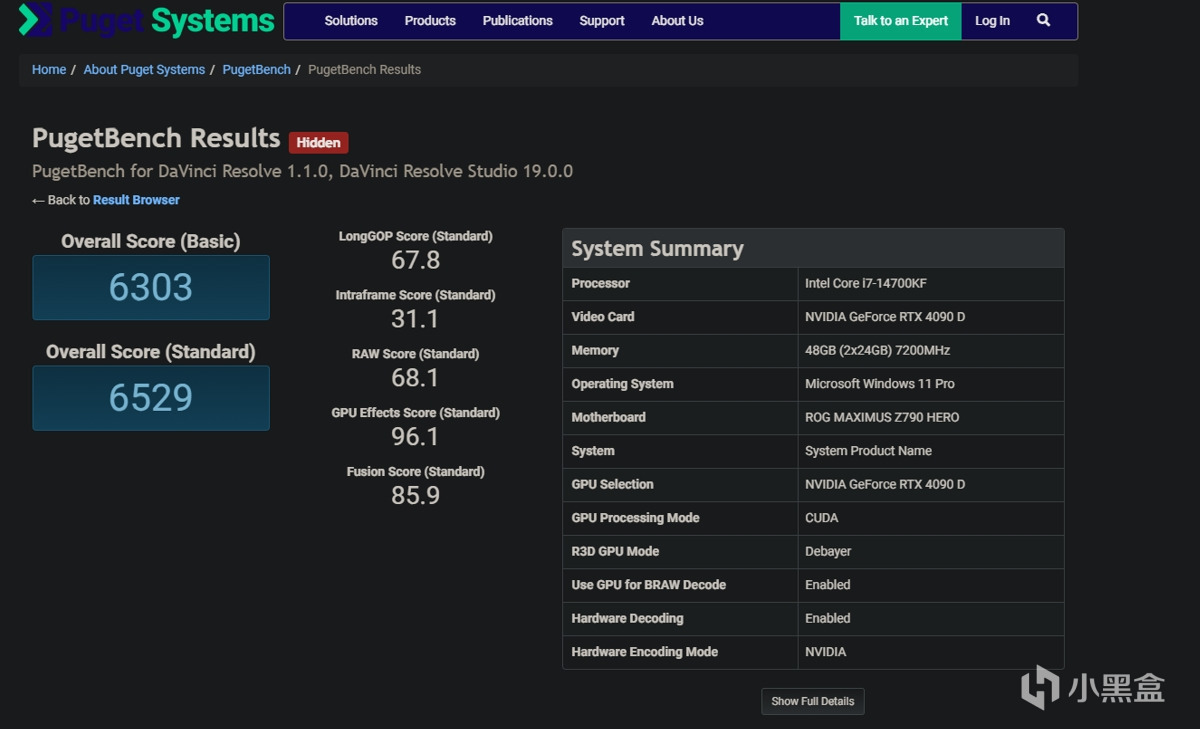Click Talk to an Expert button

pyautogui.click(x=901, y=21)
